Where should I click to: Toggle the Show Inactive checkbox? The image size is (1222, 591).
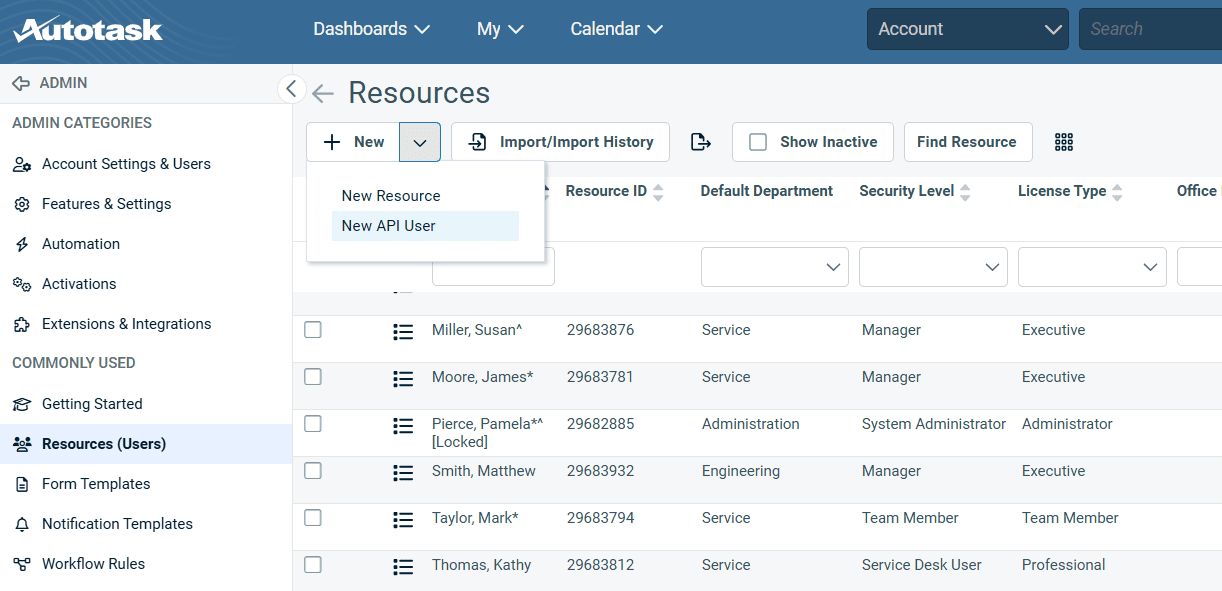coord(758,142)
